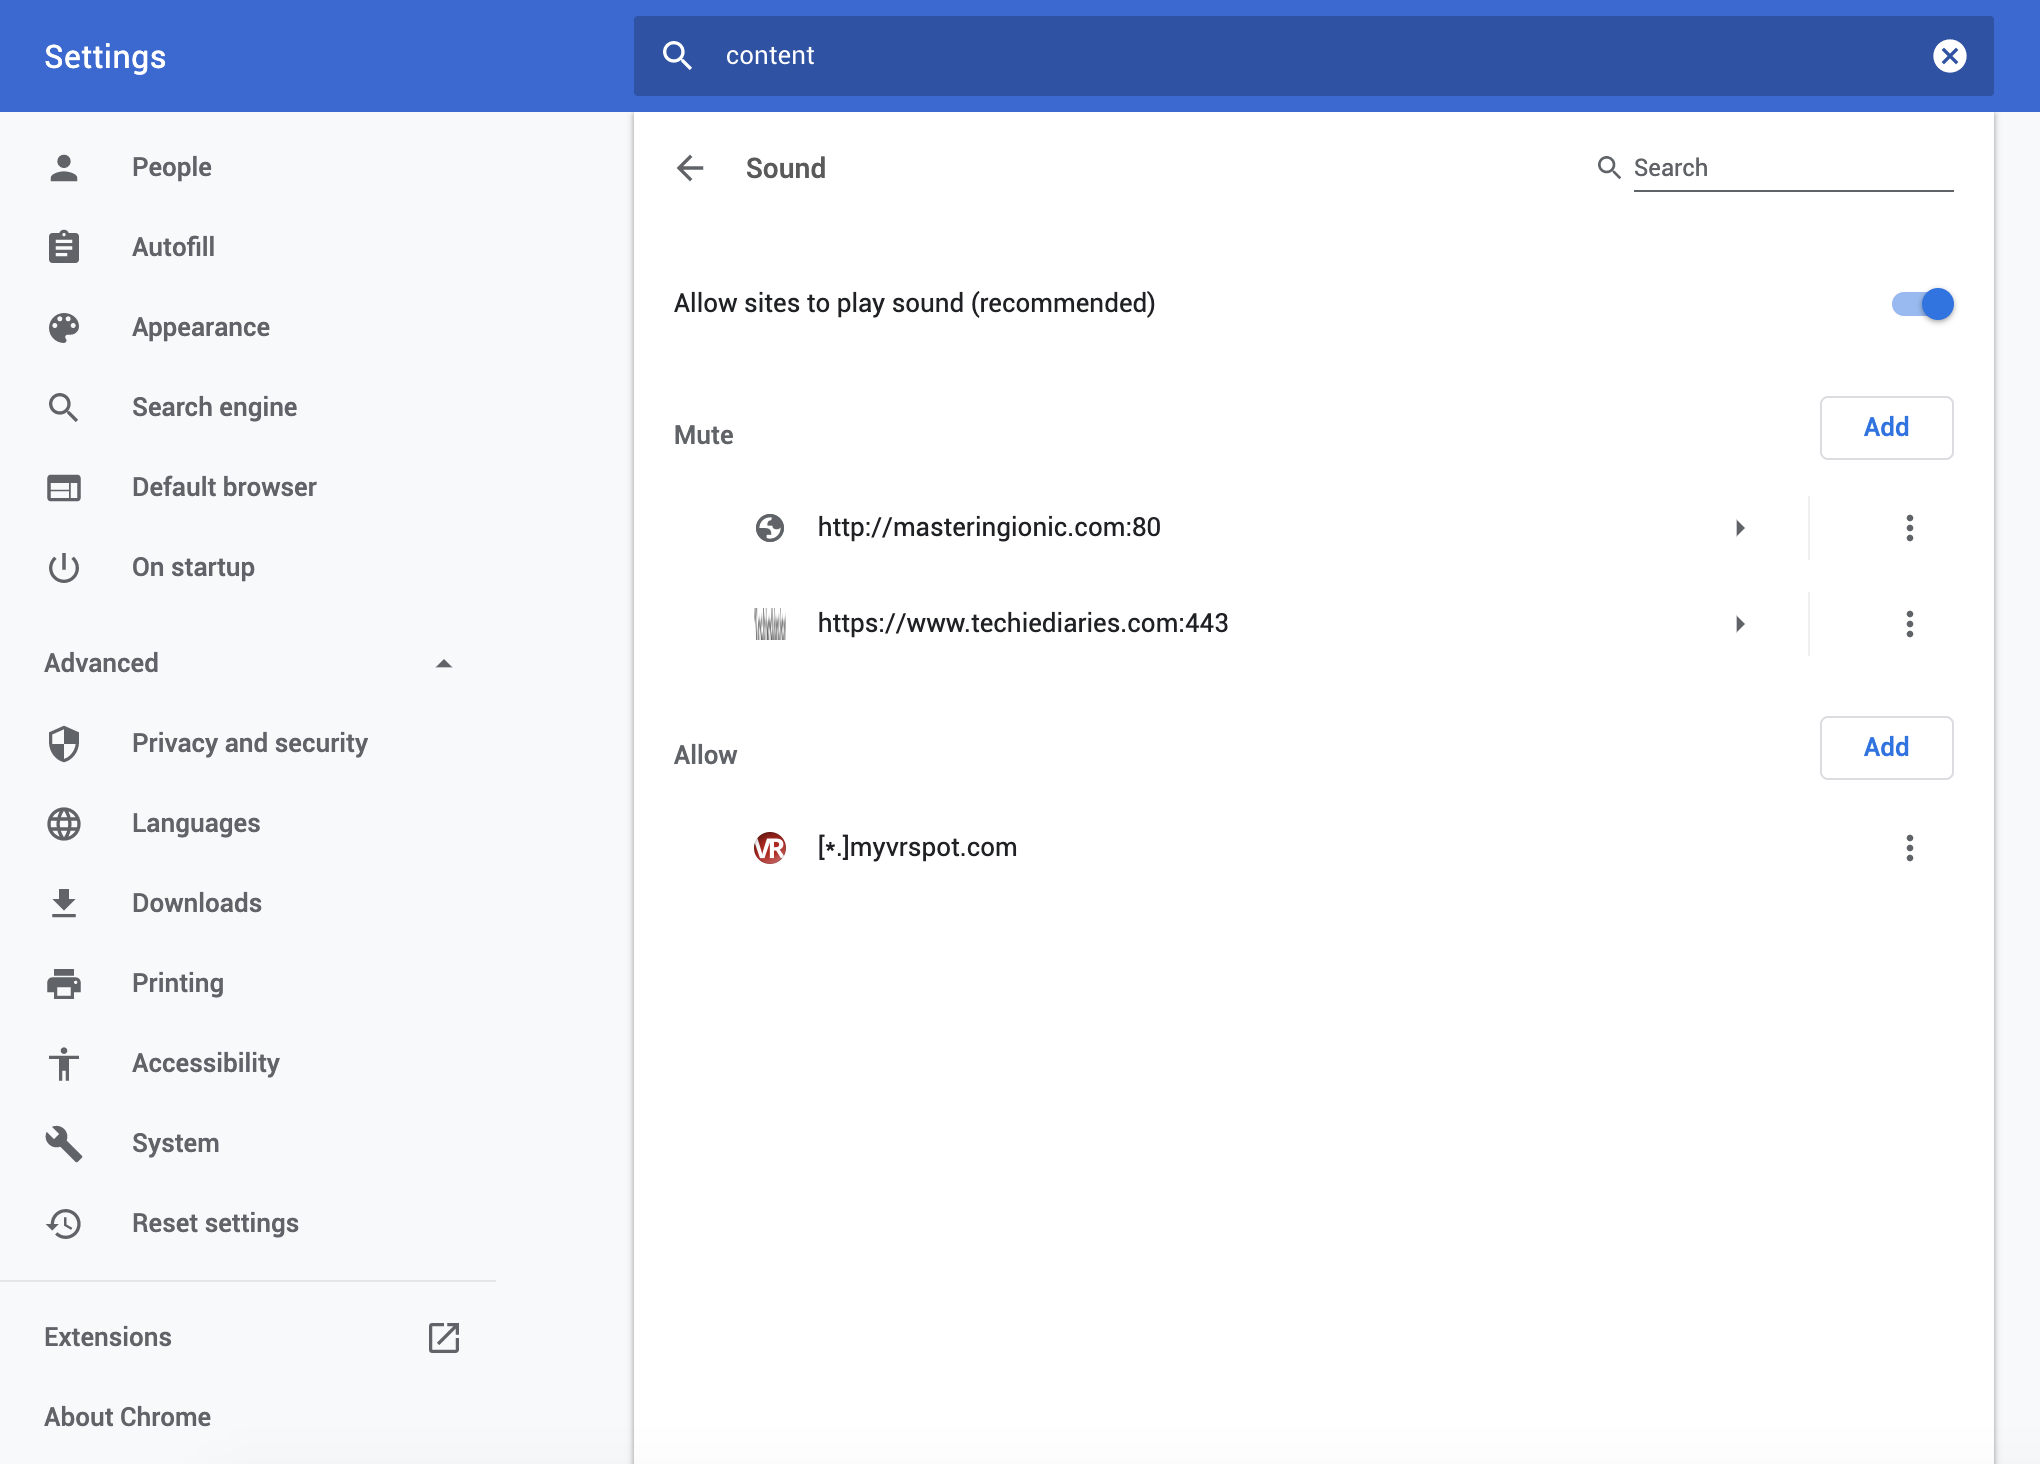The image size is (2040, 1464).
Task: Click the Languages globe icon
Action: point(64,823)
